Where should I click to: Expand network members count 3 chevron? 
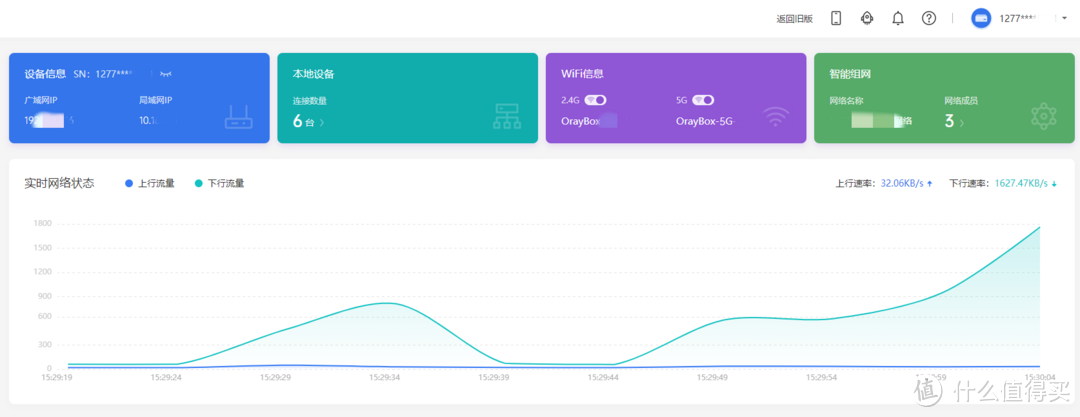(962, 123)
